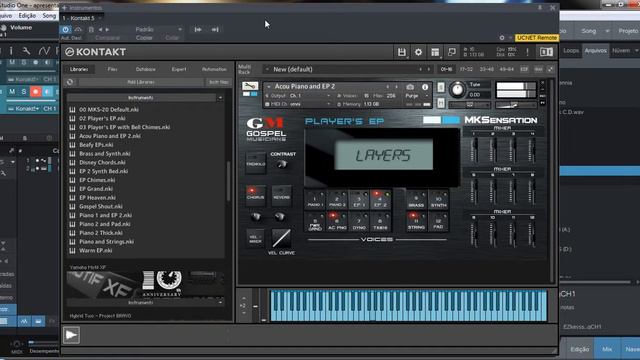Screen dimensions: 640x360
Task: Solo the instrument with S button
Action: click(x=441, y=87)
